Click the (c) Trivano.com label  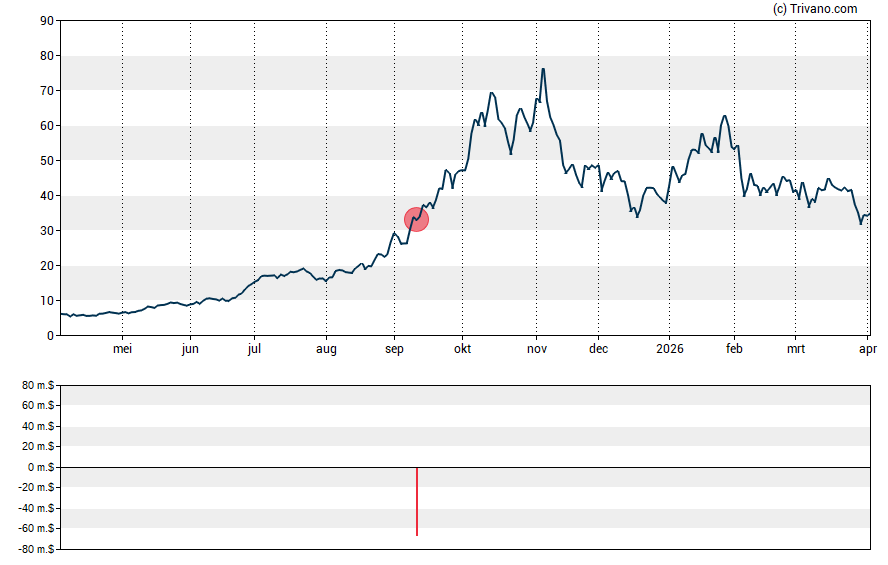click(815, 8)
